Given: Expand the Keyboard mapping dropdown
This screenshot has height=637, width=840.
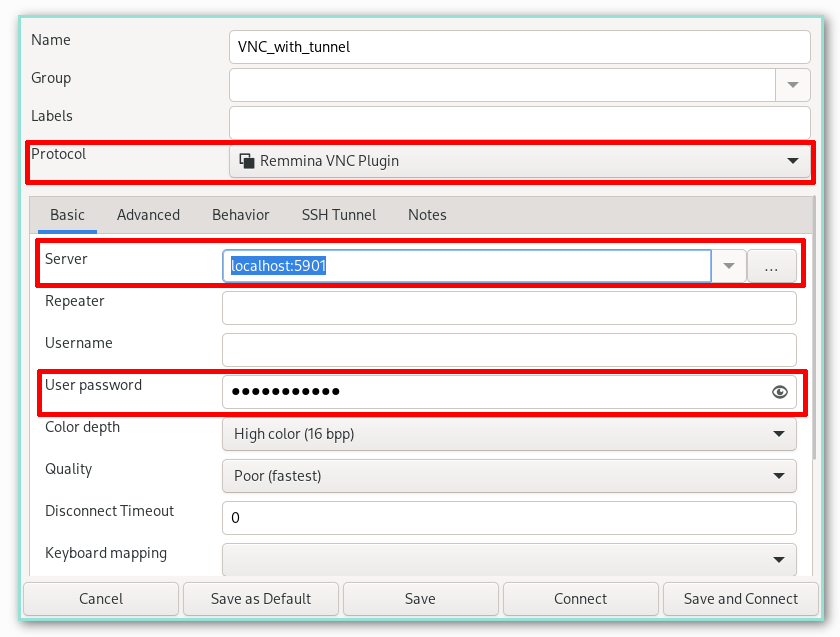Looking at the screenshot, I should 508,560.
